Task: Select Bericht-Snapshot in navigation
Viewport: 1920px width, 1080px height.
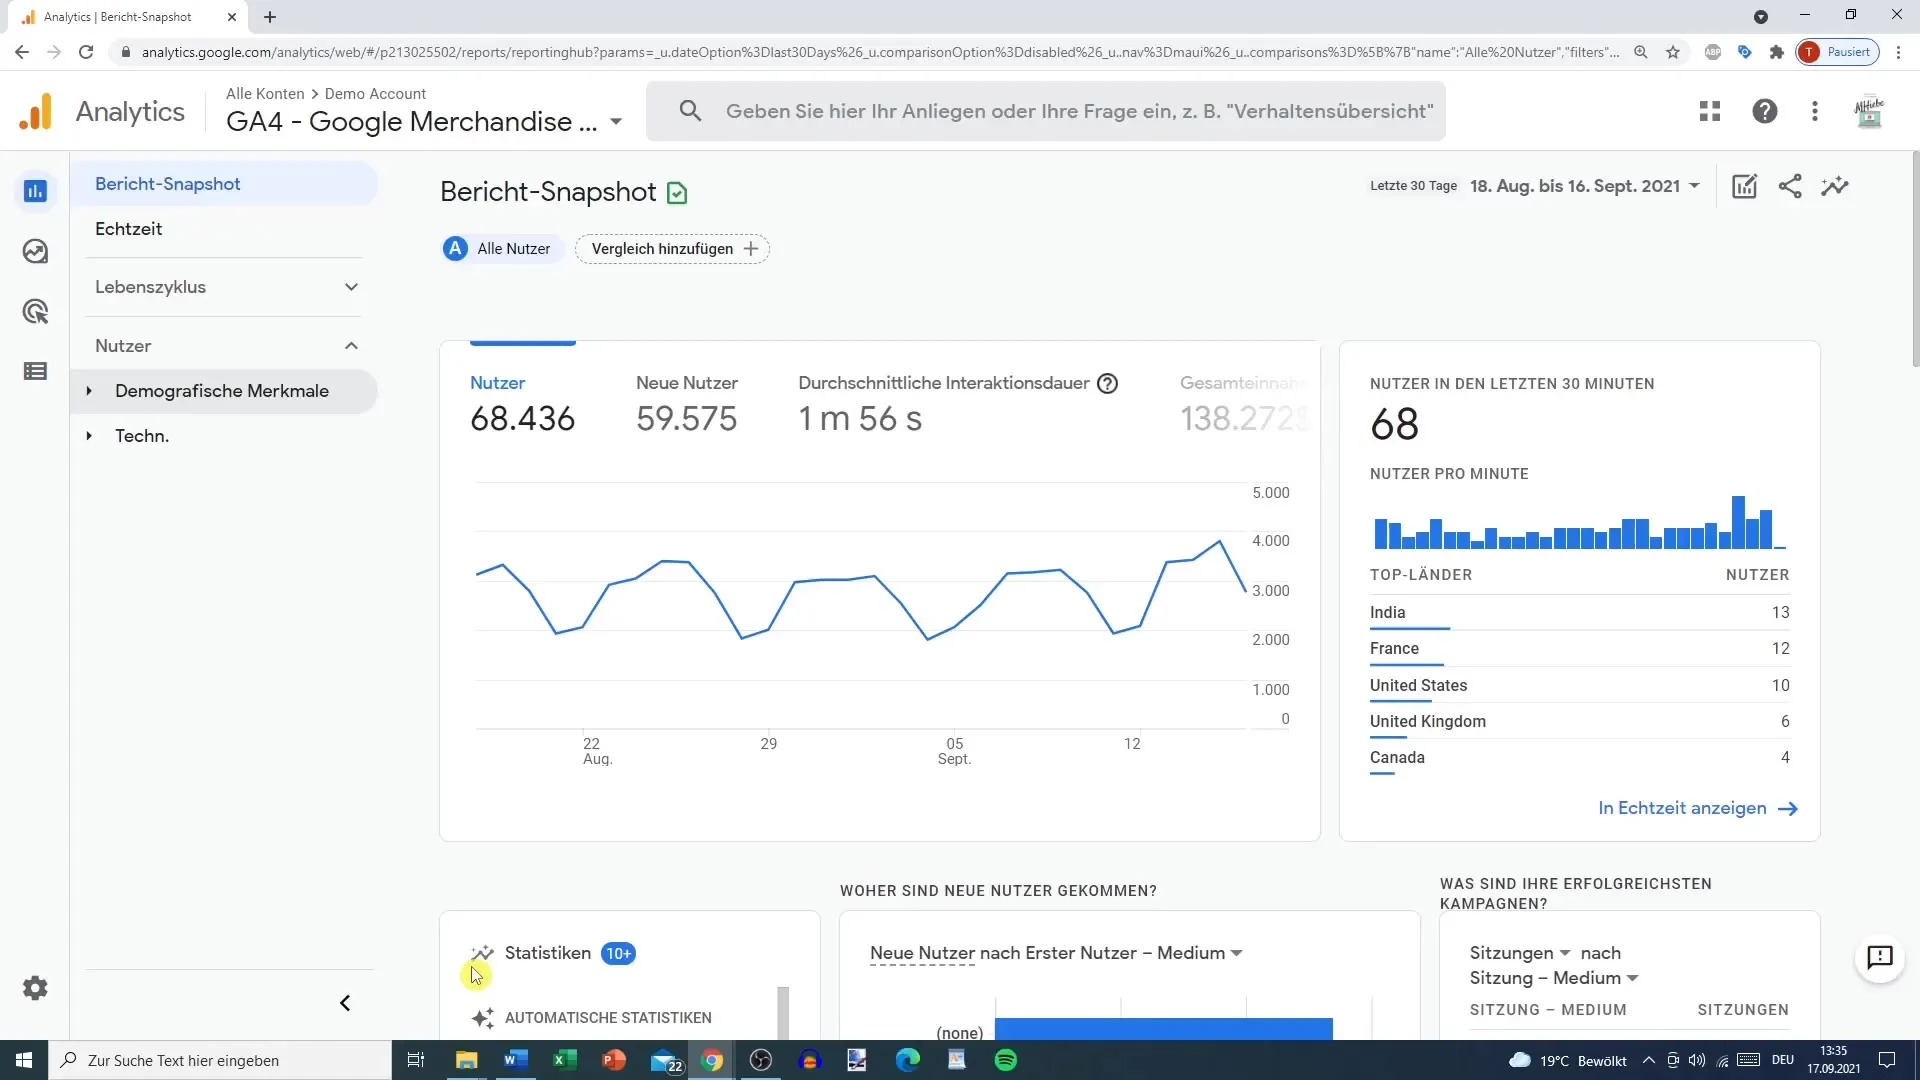Action: (x=224, y=184)
